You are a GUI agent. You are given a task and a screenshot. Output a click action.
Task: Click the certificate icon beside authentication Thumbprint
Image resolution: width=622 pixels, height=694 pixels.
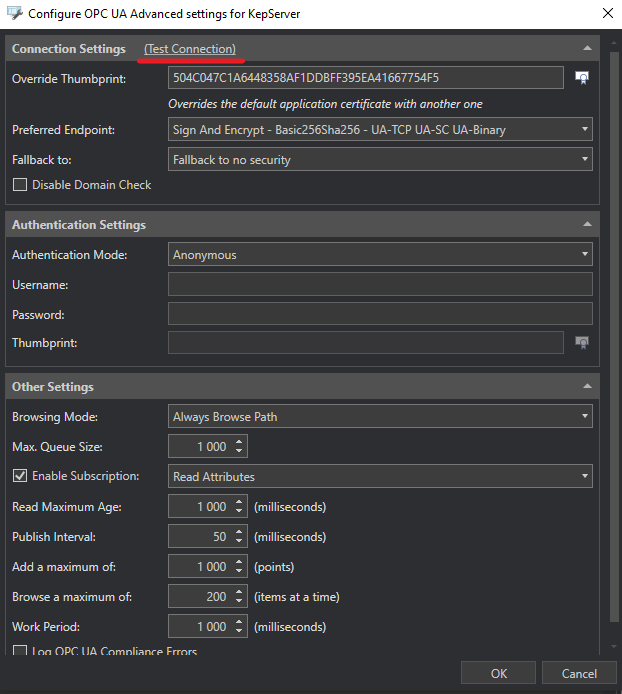coord(582,343)
